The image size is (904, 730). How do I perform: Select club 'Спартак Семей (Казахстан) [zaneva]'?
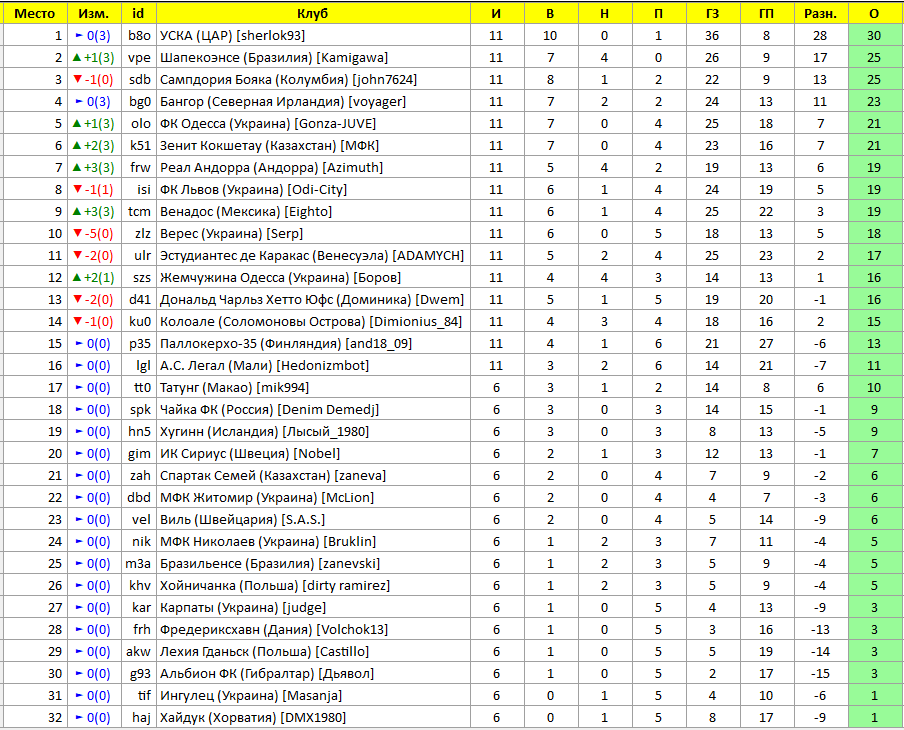coord(273,476)
